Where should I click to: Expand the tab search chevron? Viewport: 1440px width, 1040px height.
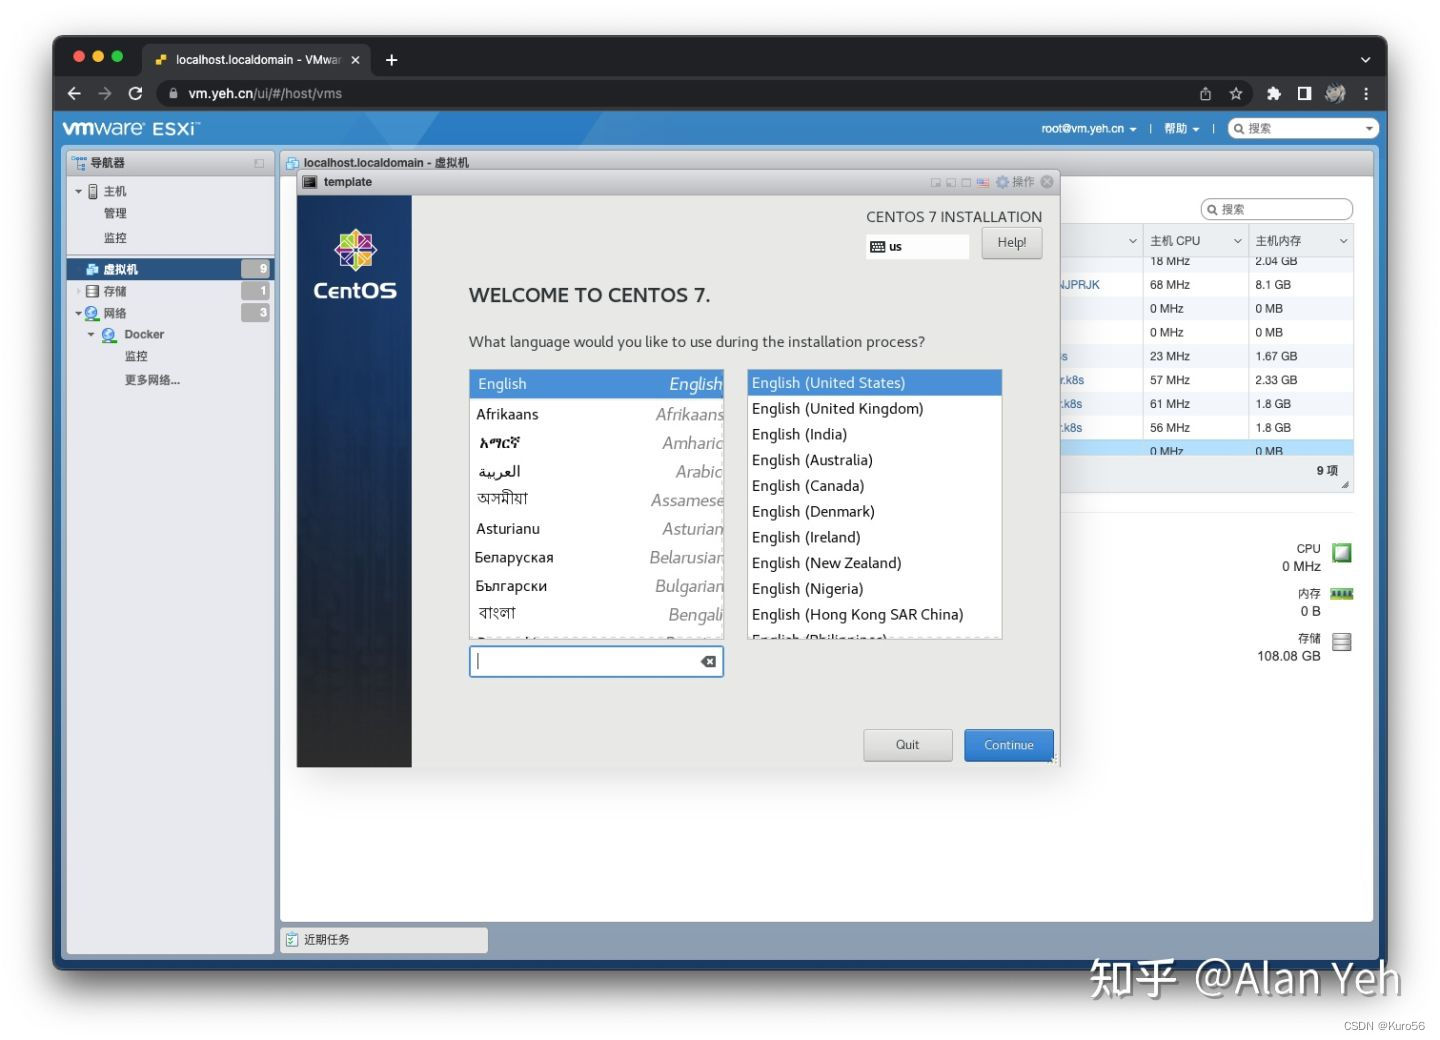click(1365, 60)
